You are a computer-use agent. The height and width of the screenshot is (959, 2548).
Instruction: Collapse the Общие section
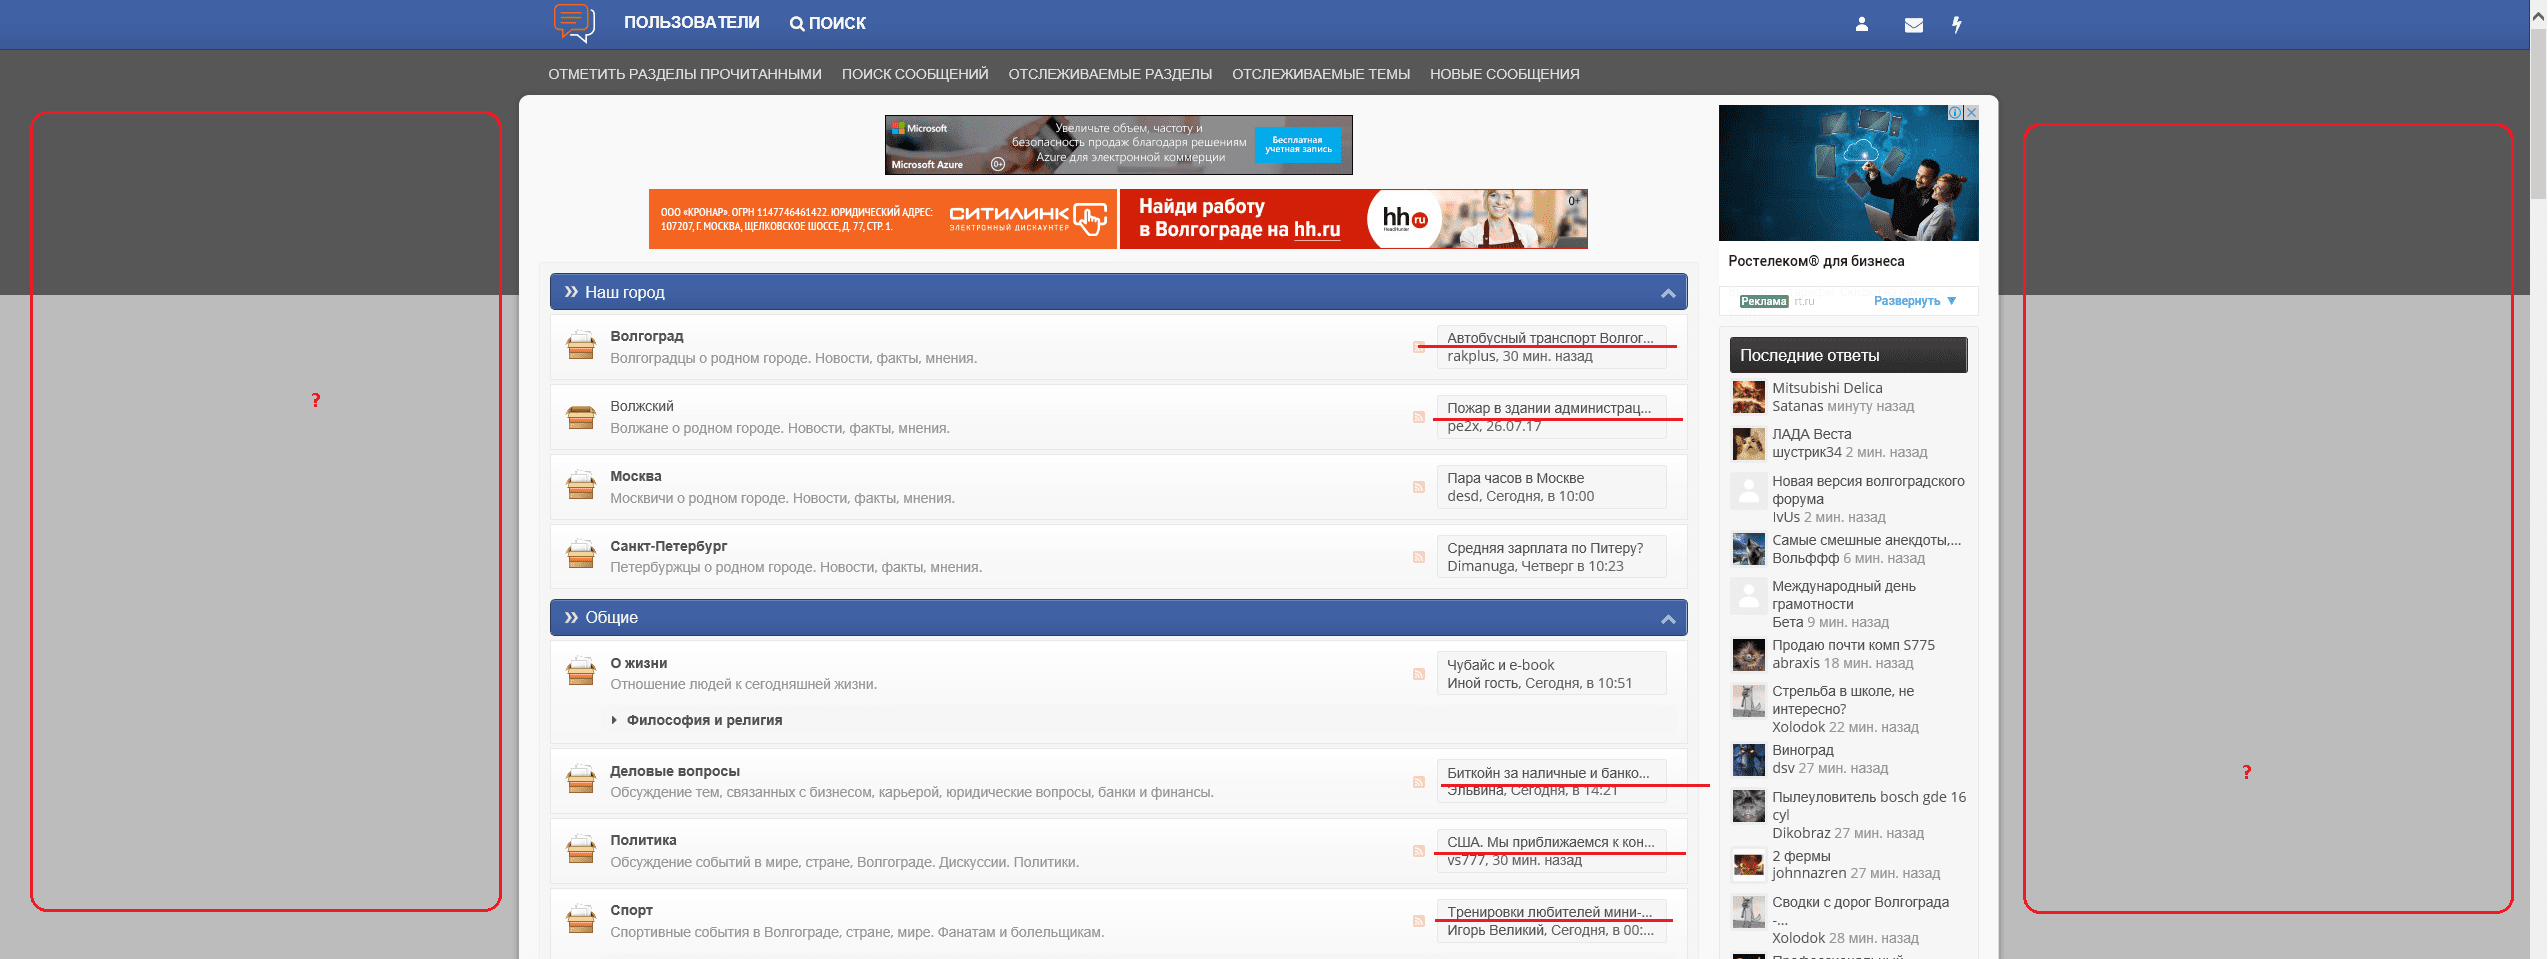1667,619
